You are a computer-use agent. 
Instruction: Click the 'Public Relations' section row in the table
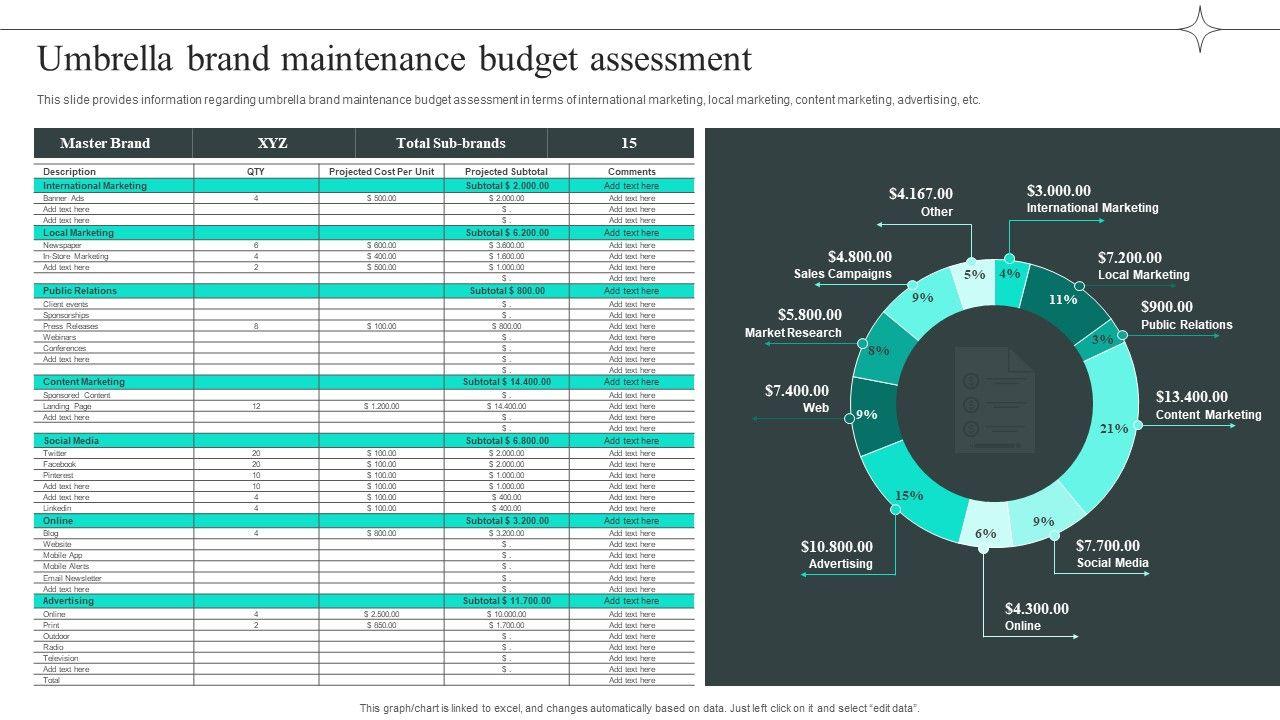tap(364, 291)
